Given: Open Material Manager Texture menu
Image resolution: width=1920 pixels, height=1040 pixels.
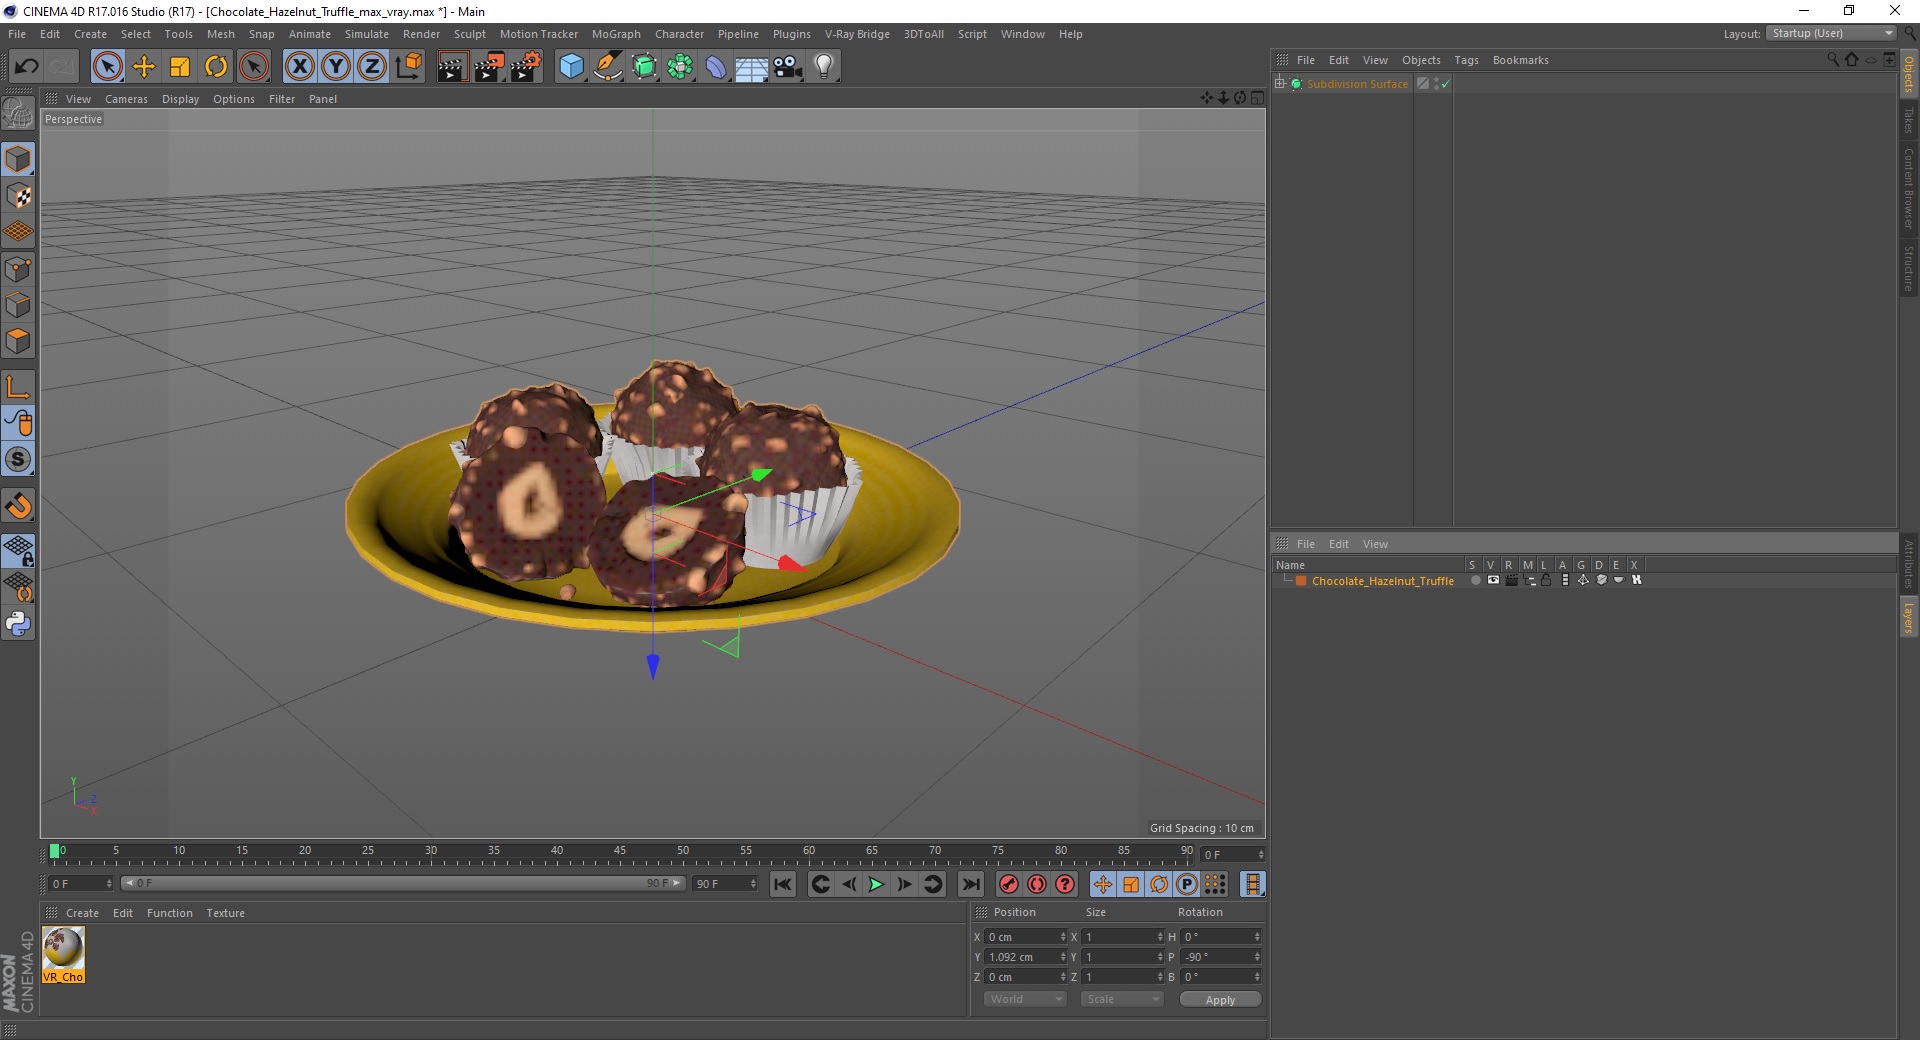Looking at the screenshot, I should [225, 913].
